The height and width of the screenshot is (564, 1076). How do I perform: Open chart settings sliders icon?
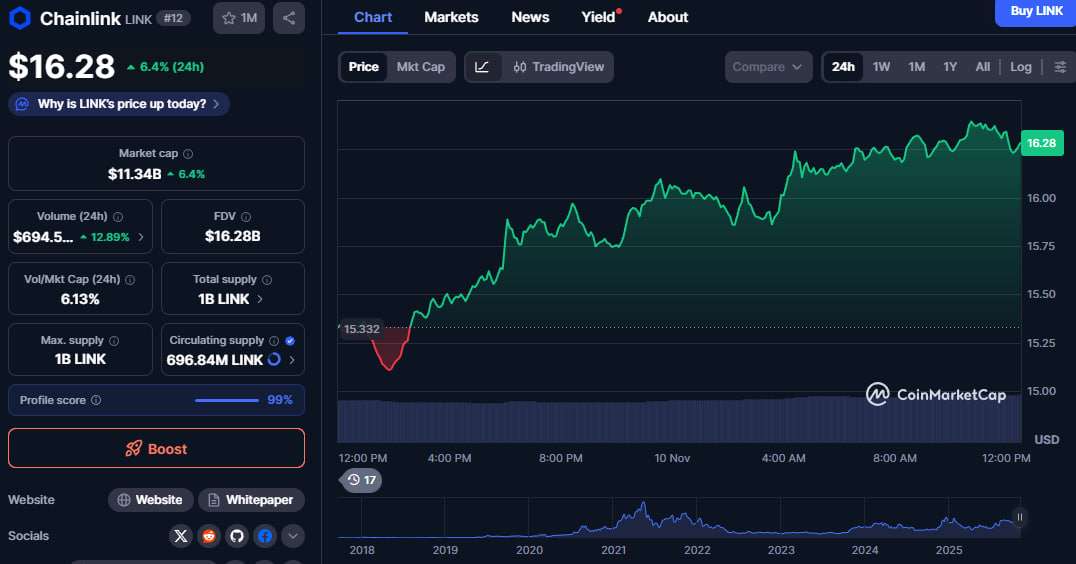tap(1060, 67)
